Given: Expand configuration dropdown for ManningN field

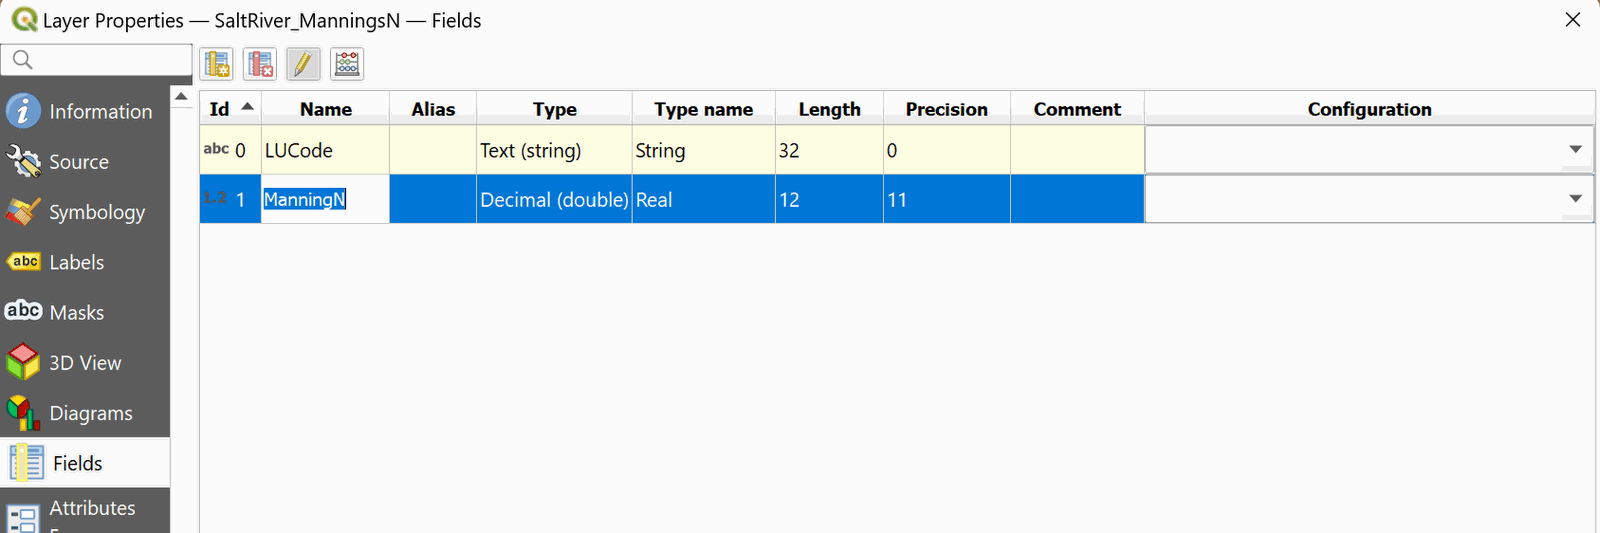Looking at the screenshot, I should tap(1575, 199).
